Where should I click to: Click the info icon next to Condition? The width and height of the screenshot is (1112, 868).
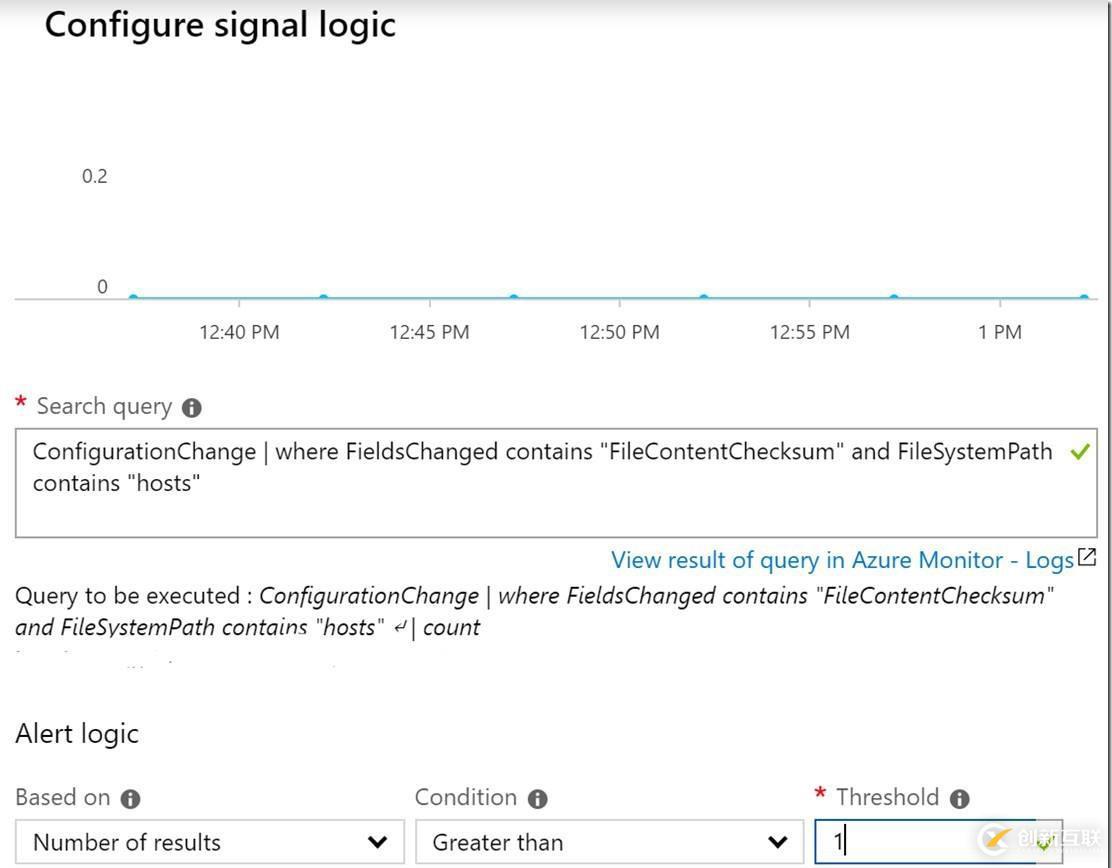click(x=537, y=799)
